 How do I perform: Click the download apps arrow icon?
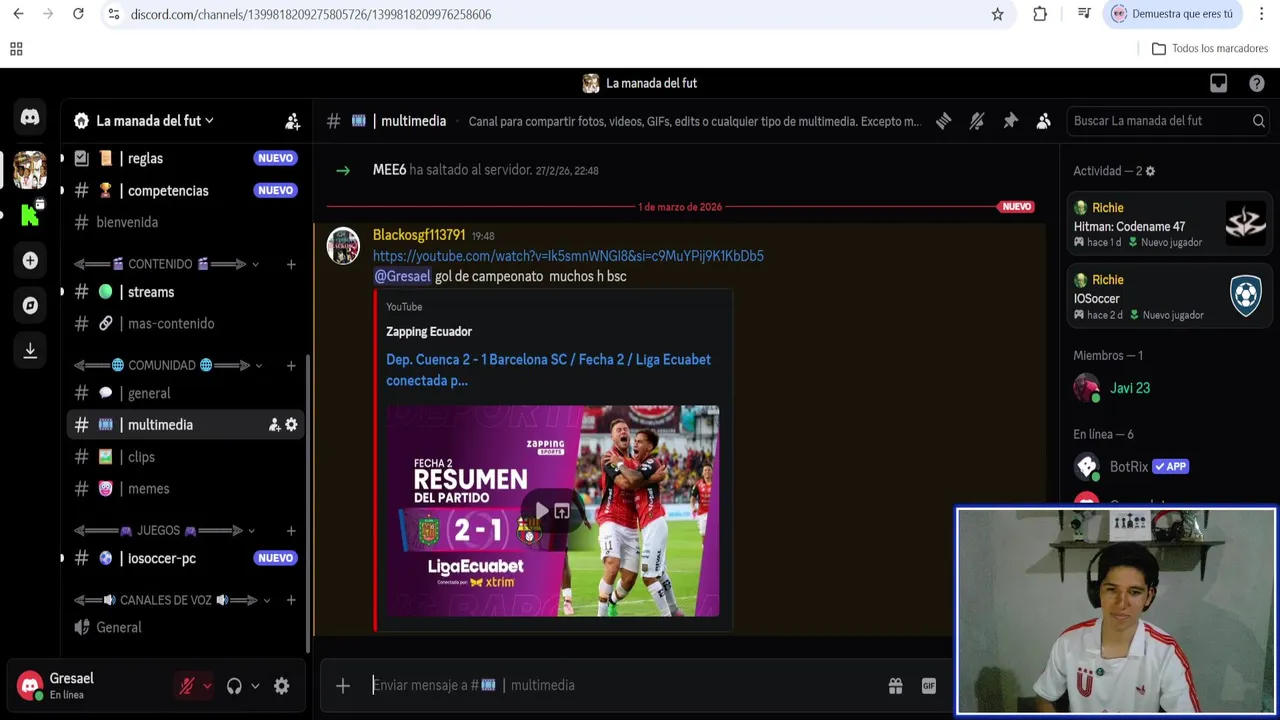tap(30, 350)
